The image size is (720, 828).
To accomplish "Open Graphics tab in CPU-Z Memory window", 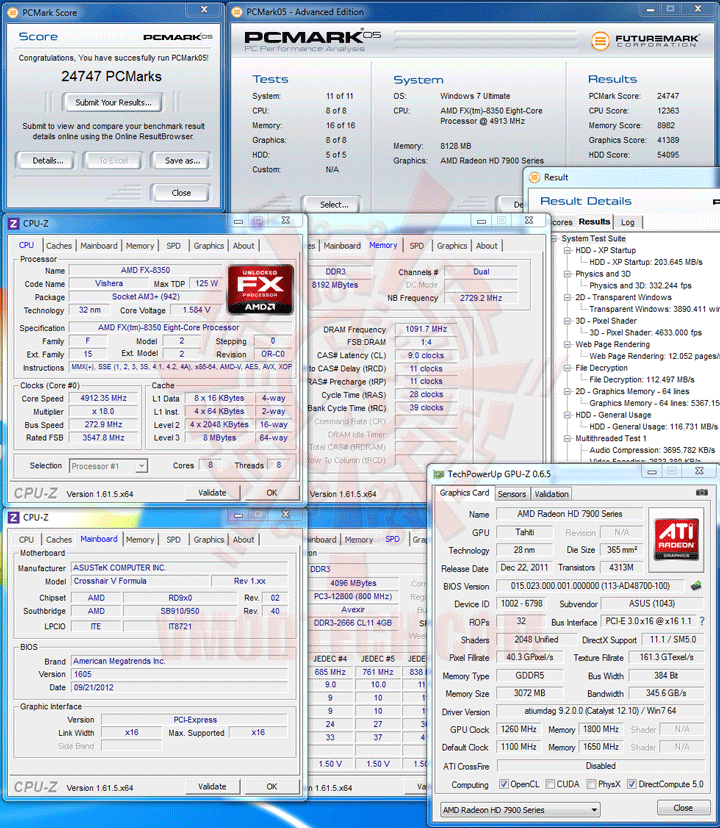I will 452,246.
